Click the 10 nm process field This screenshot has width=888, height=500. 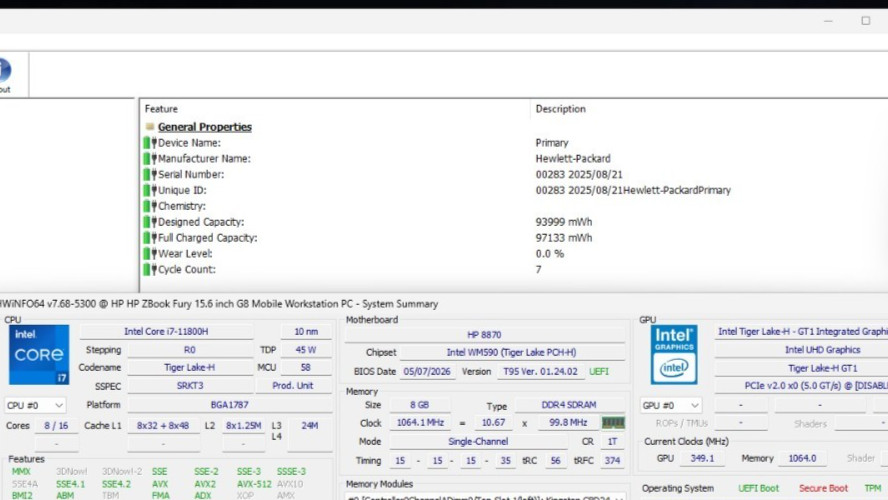pyautogui.click(x=306, y=331)
